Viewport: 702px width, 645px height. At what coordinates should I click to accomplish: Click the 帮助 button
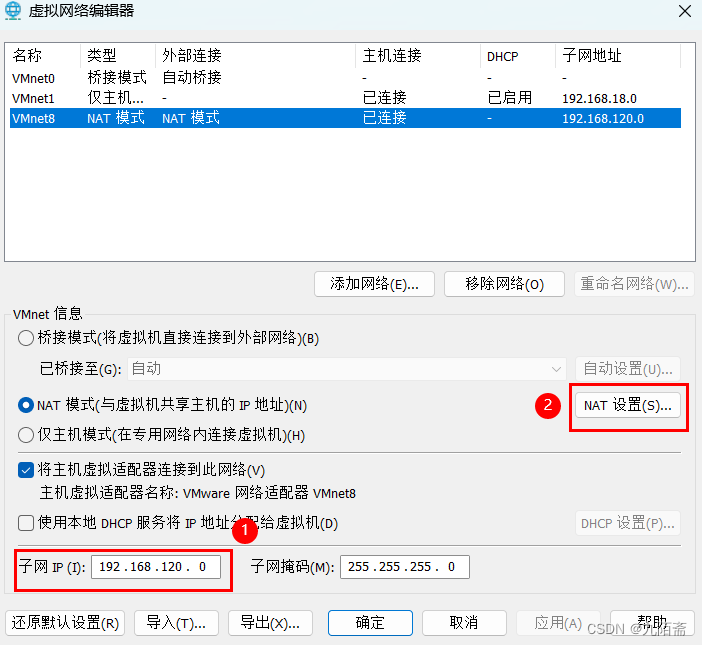(652, 623)
